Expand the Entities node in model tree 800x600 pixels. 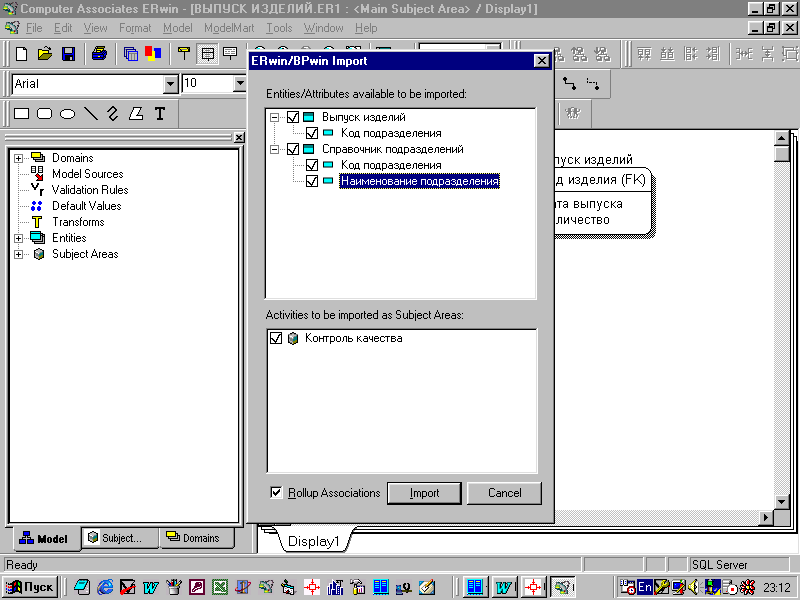[x=18, y=238]
